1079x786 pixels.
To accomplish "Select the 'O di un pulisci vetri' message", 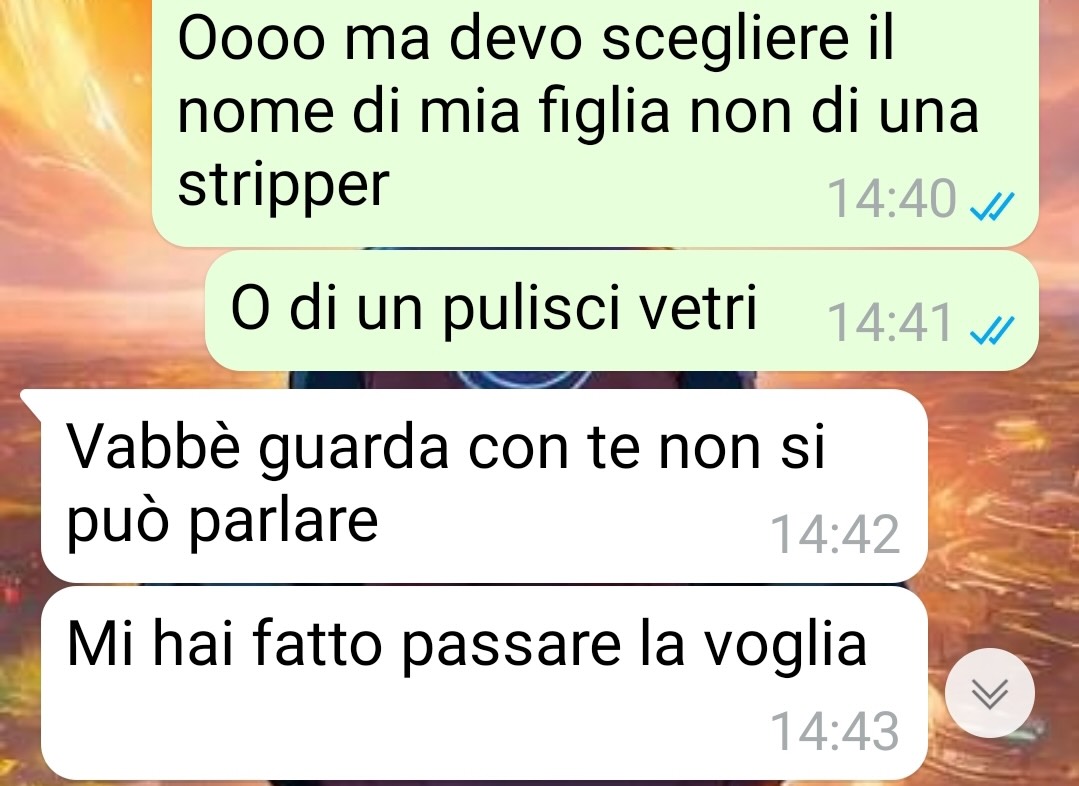I will point(621,310).
